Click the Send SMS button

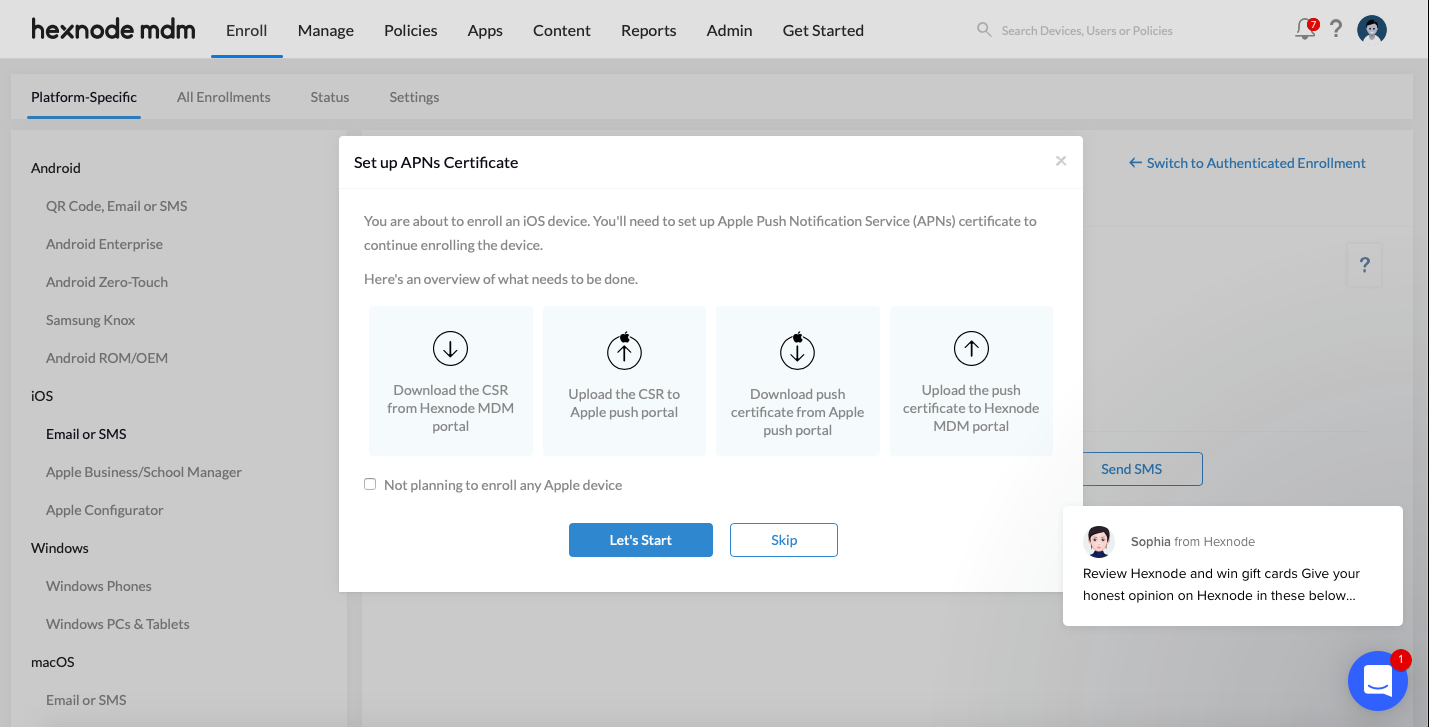pos(1142,469)
